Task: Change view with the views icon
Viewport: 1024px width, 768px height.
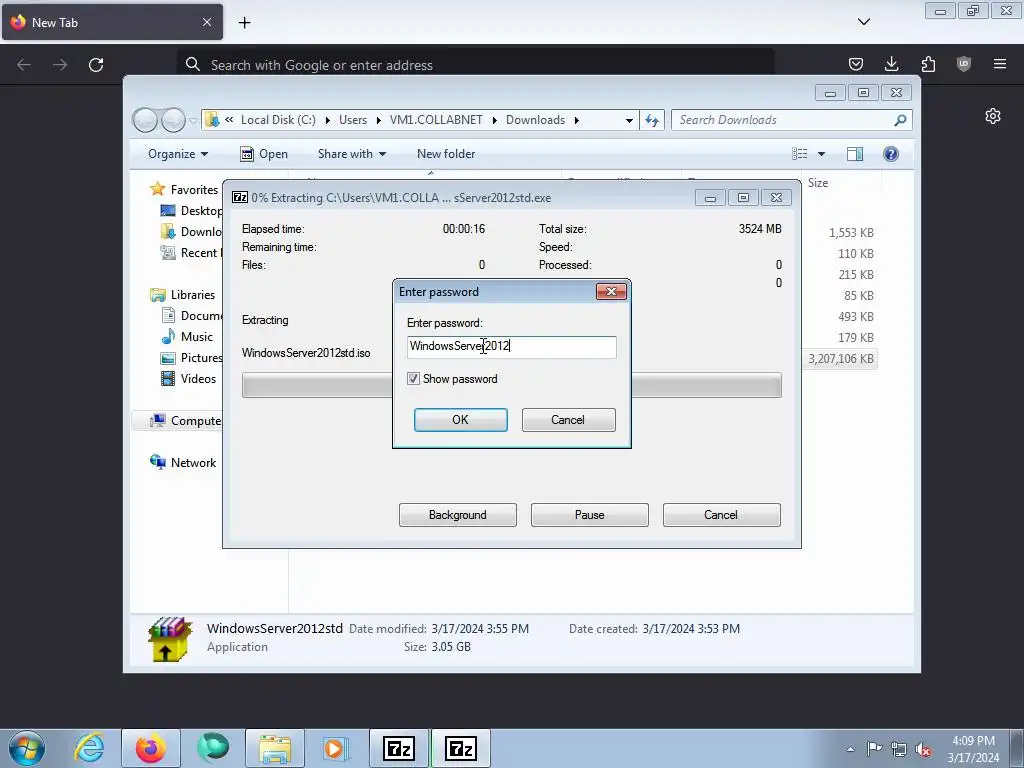Action: point(800,154)
